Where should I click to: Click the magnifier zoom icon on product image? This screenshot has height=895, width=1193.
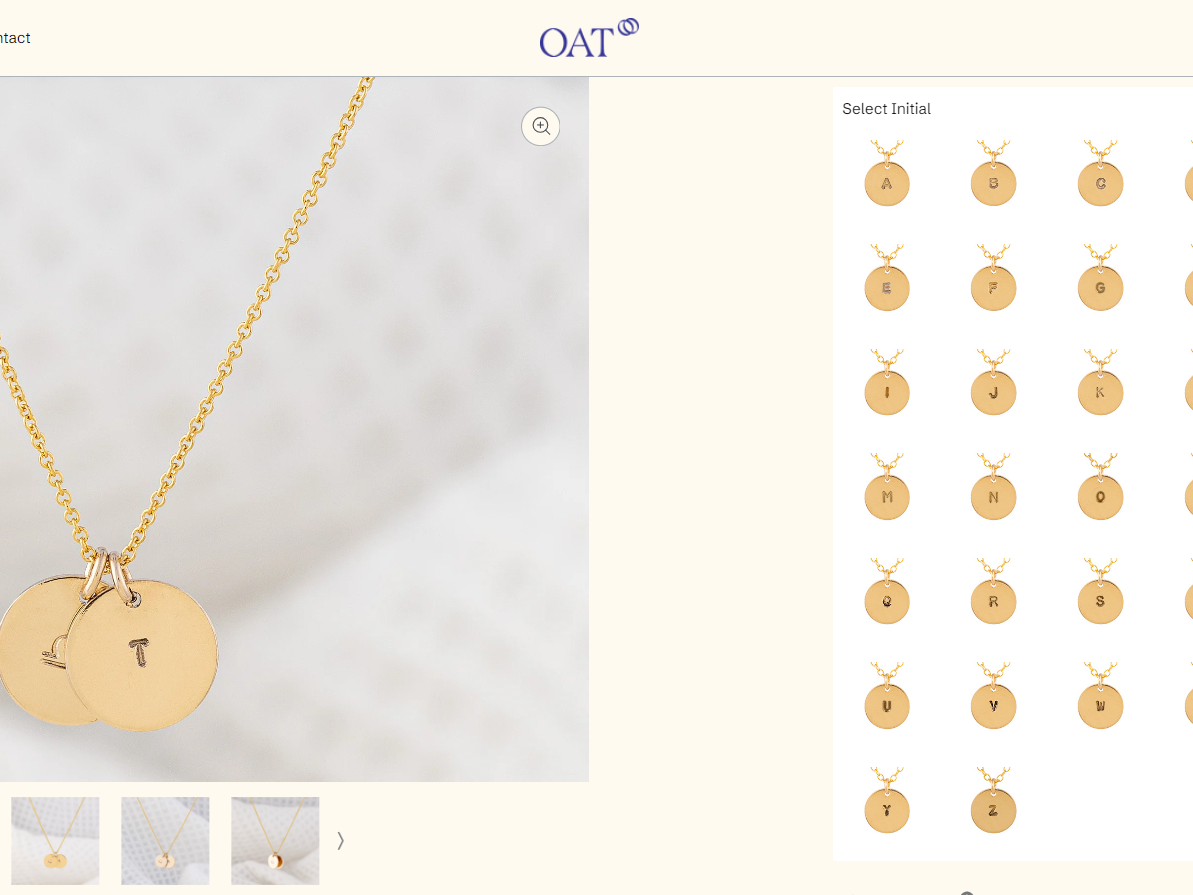(x=540, y=126)
